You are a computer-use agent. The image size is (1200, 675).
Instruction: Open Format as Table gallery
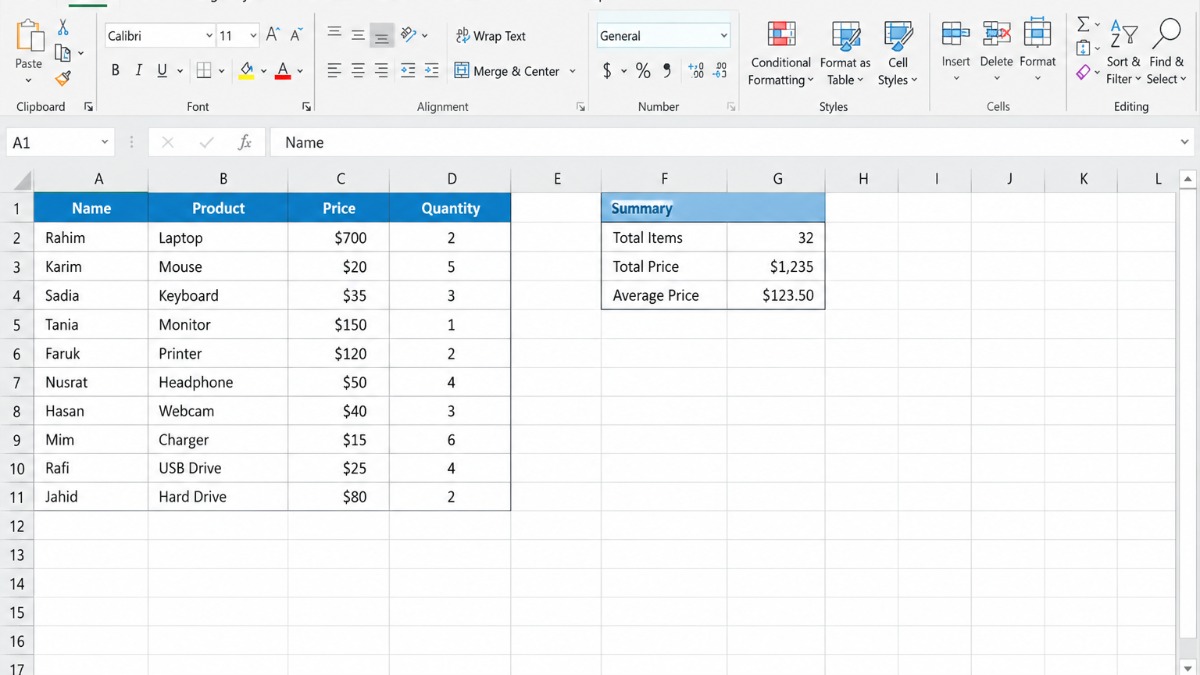(x=845, y=52)
